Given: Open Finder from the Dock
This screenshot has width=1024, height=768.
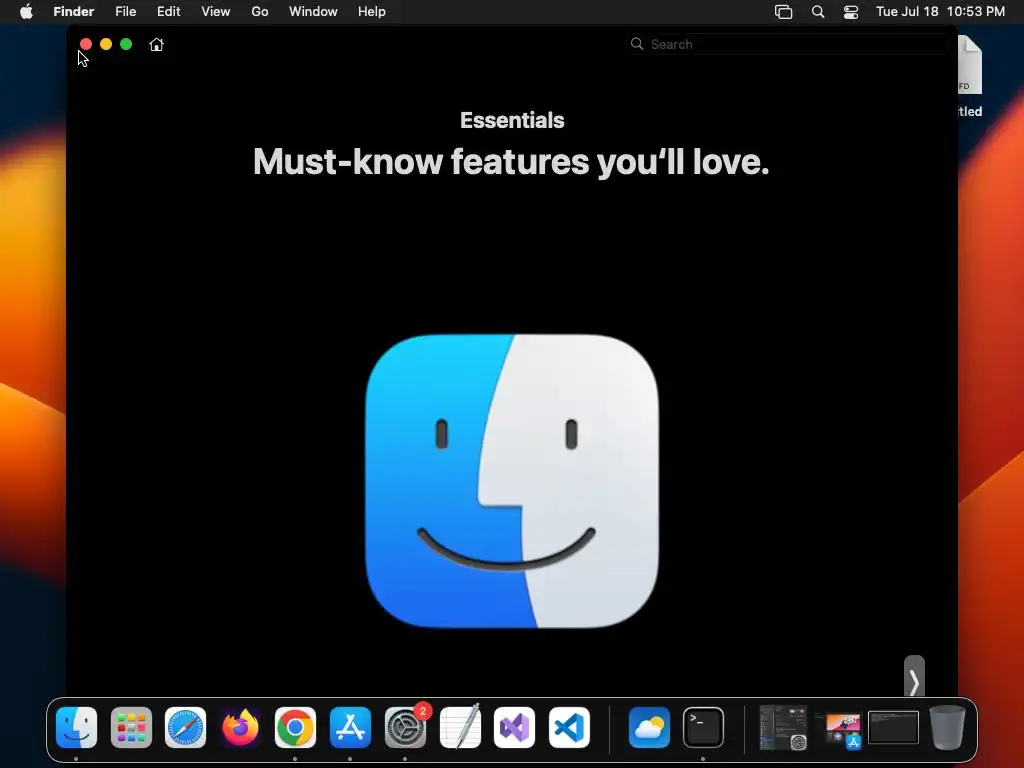Looking at the screenshot, I should pos(76,728).
